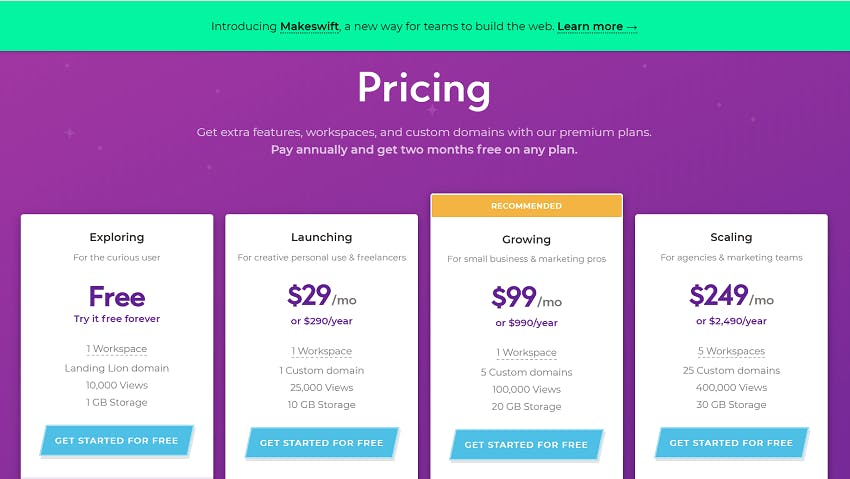Follow the Makeswift link in announcement banner
This screenshot has height=479, width=850.
310,27
